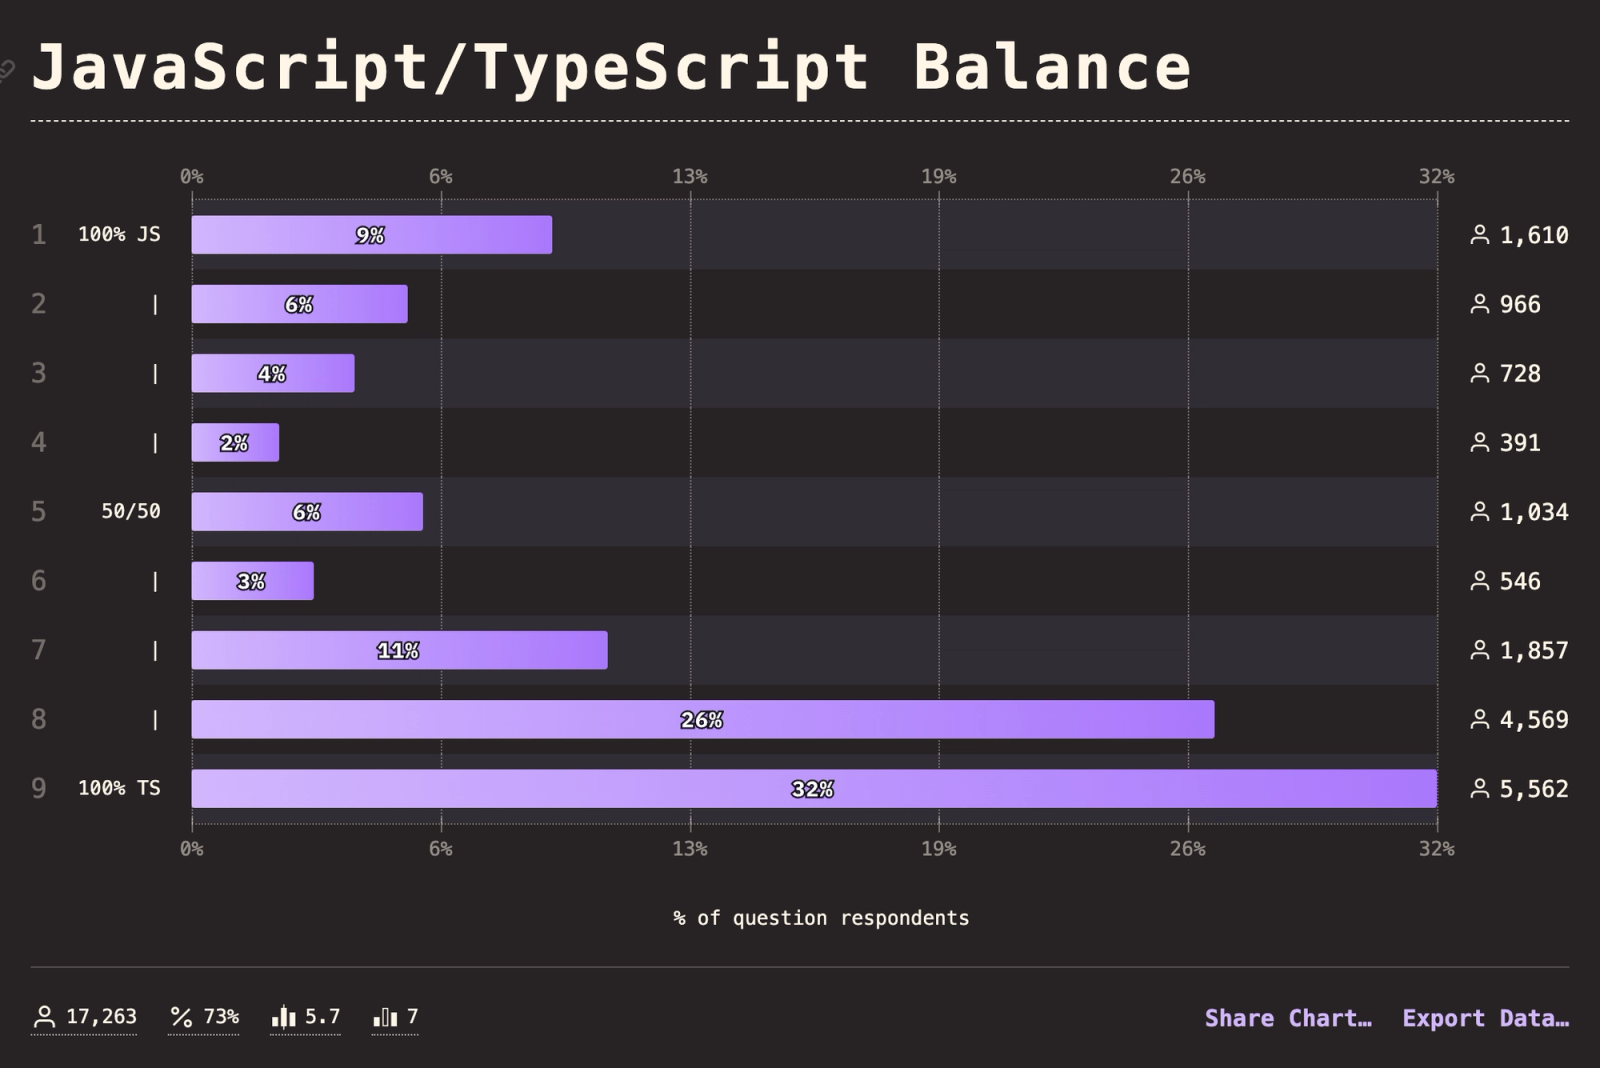Viewport: 1600px width, 1068px height.
Task: Click the count 1,610 for 100% JS
Action: coord(1534,235)
